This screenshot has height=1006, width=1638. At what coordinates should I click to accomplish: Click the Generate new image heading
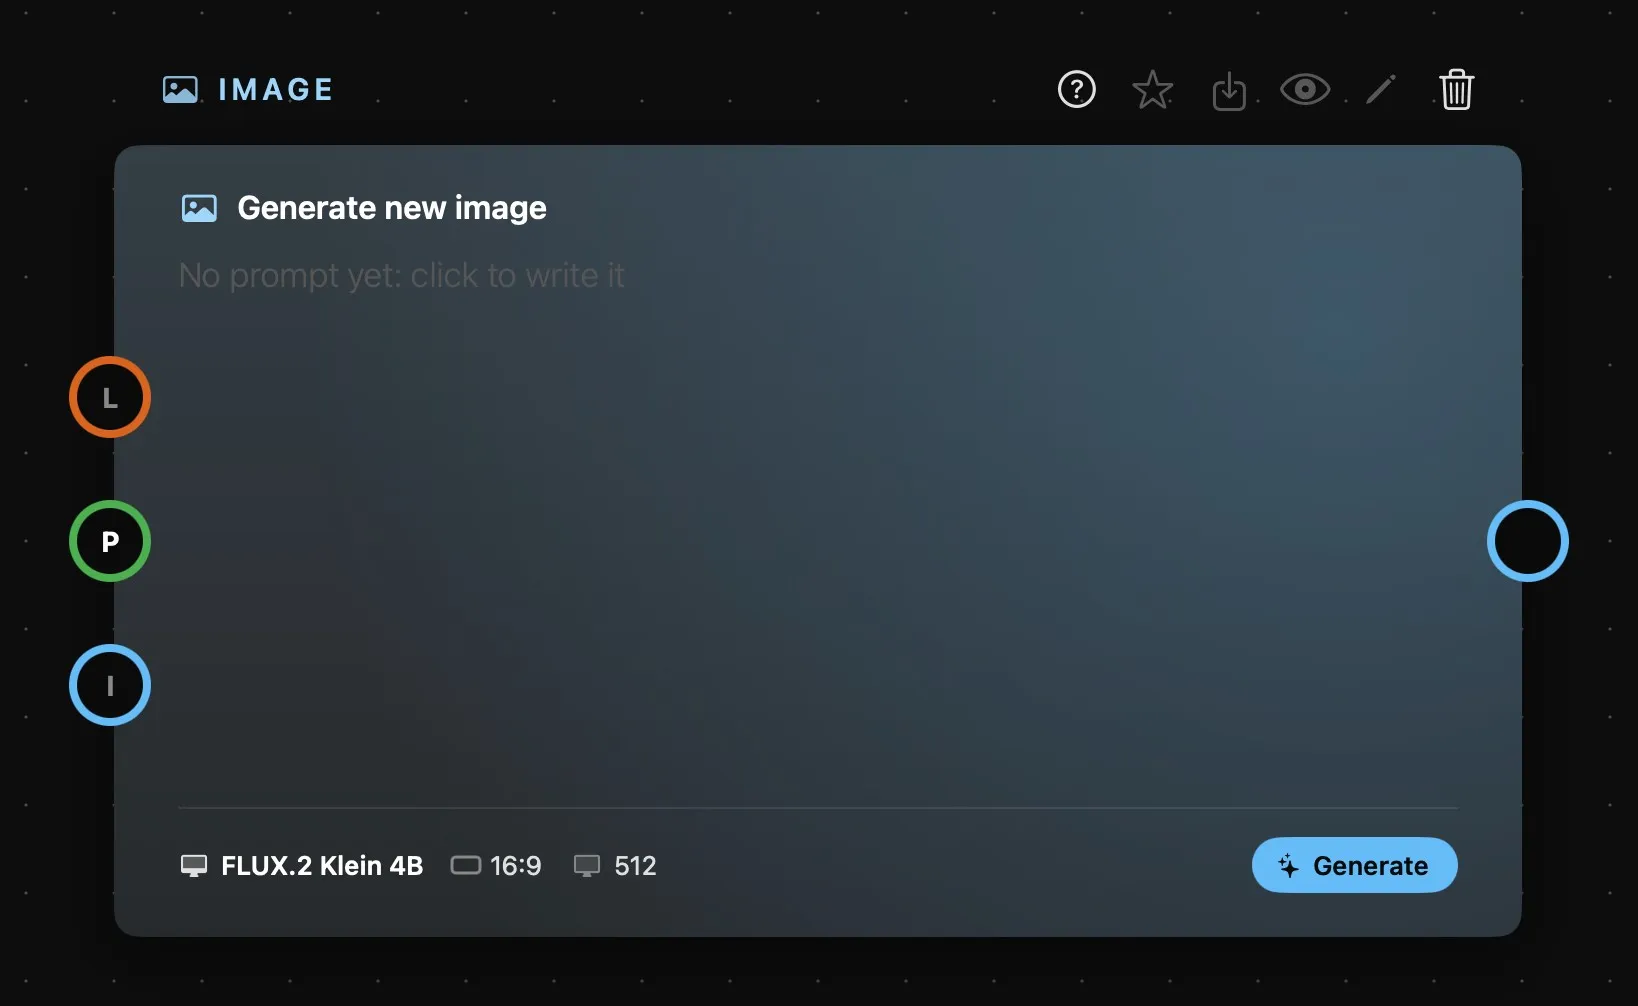tap(392, 208)
